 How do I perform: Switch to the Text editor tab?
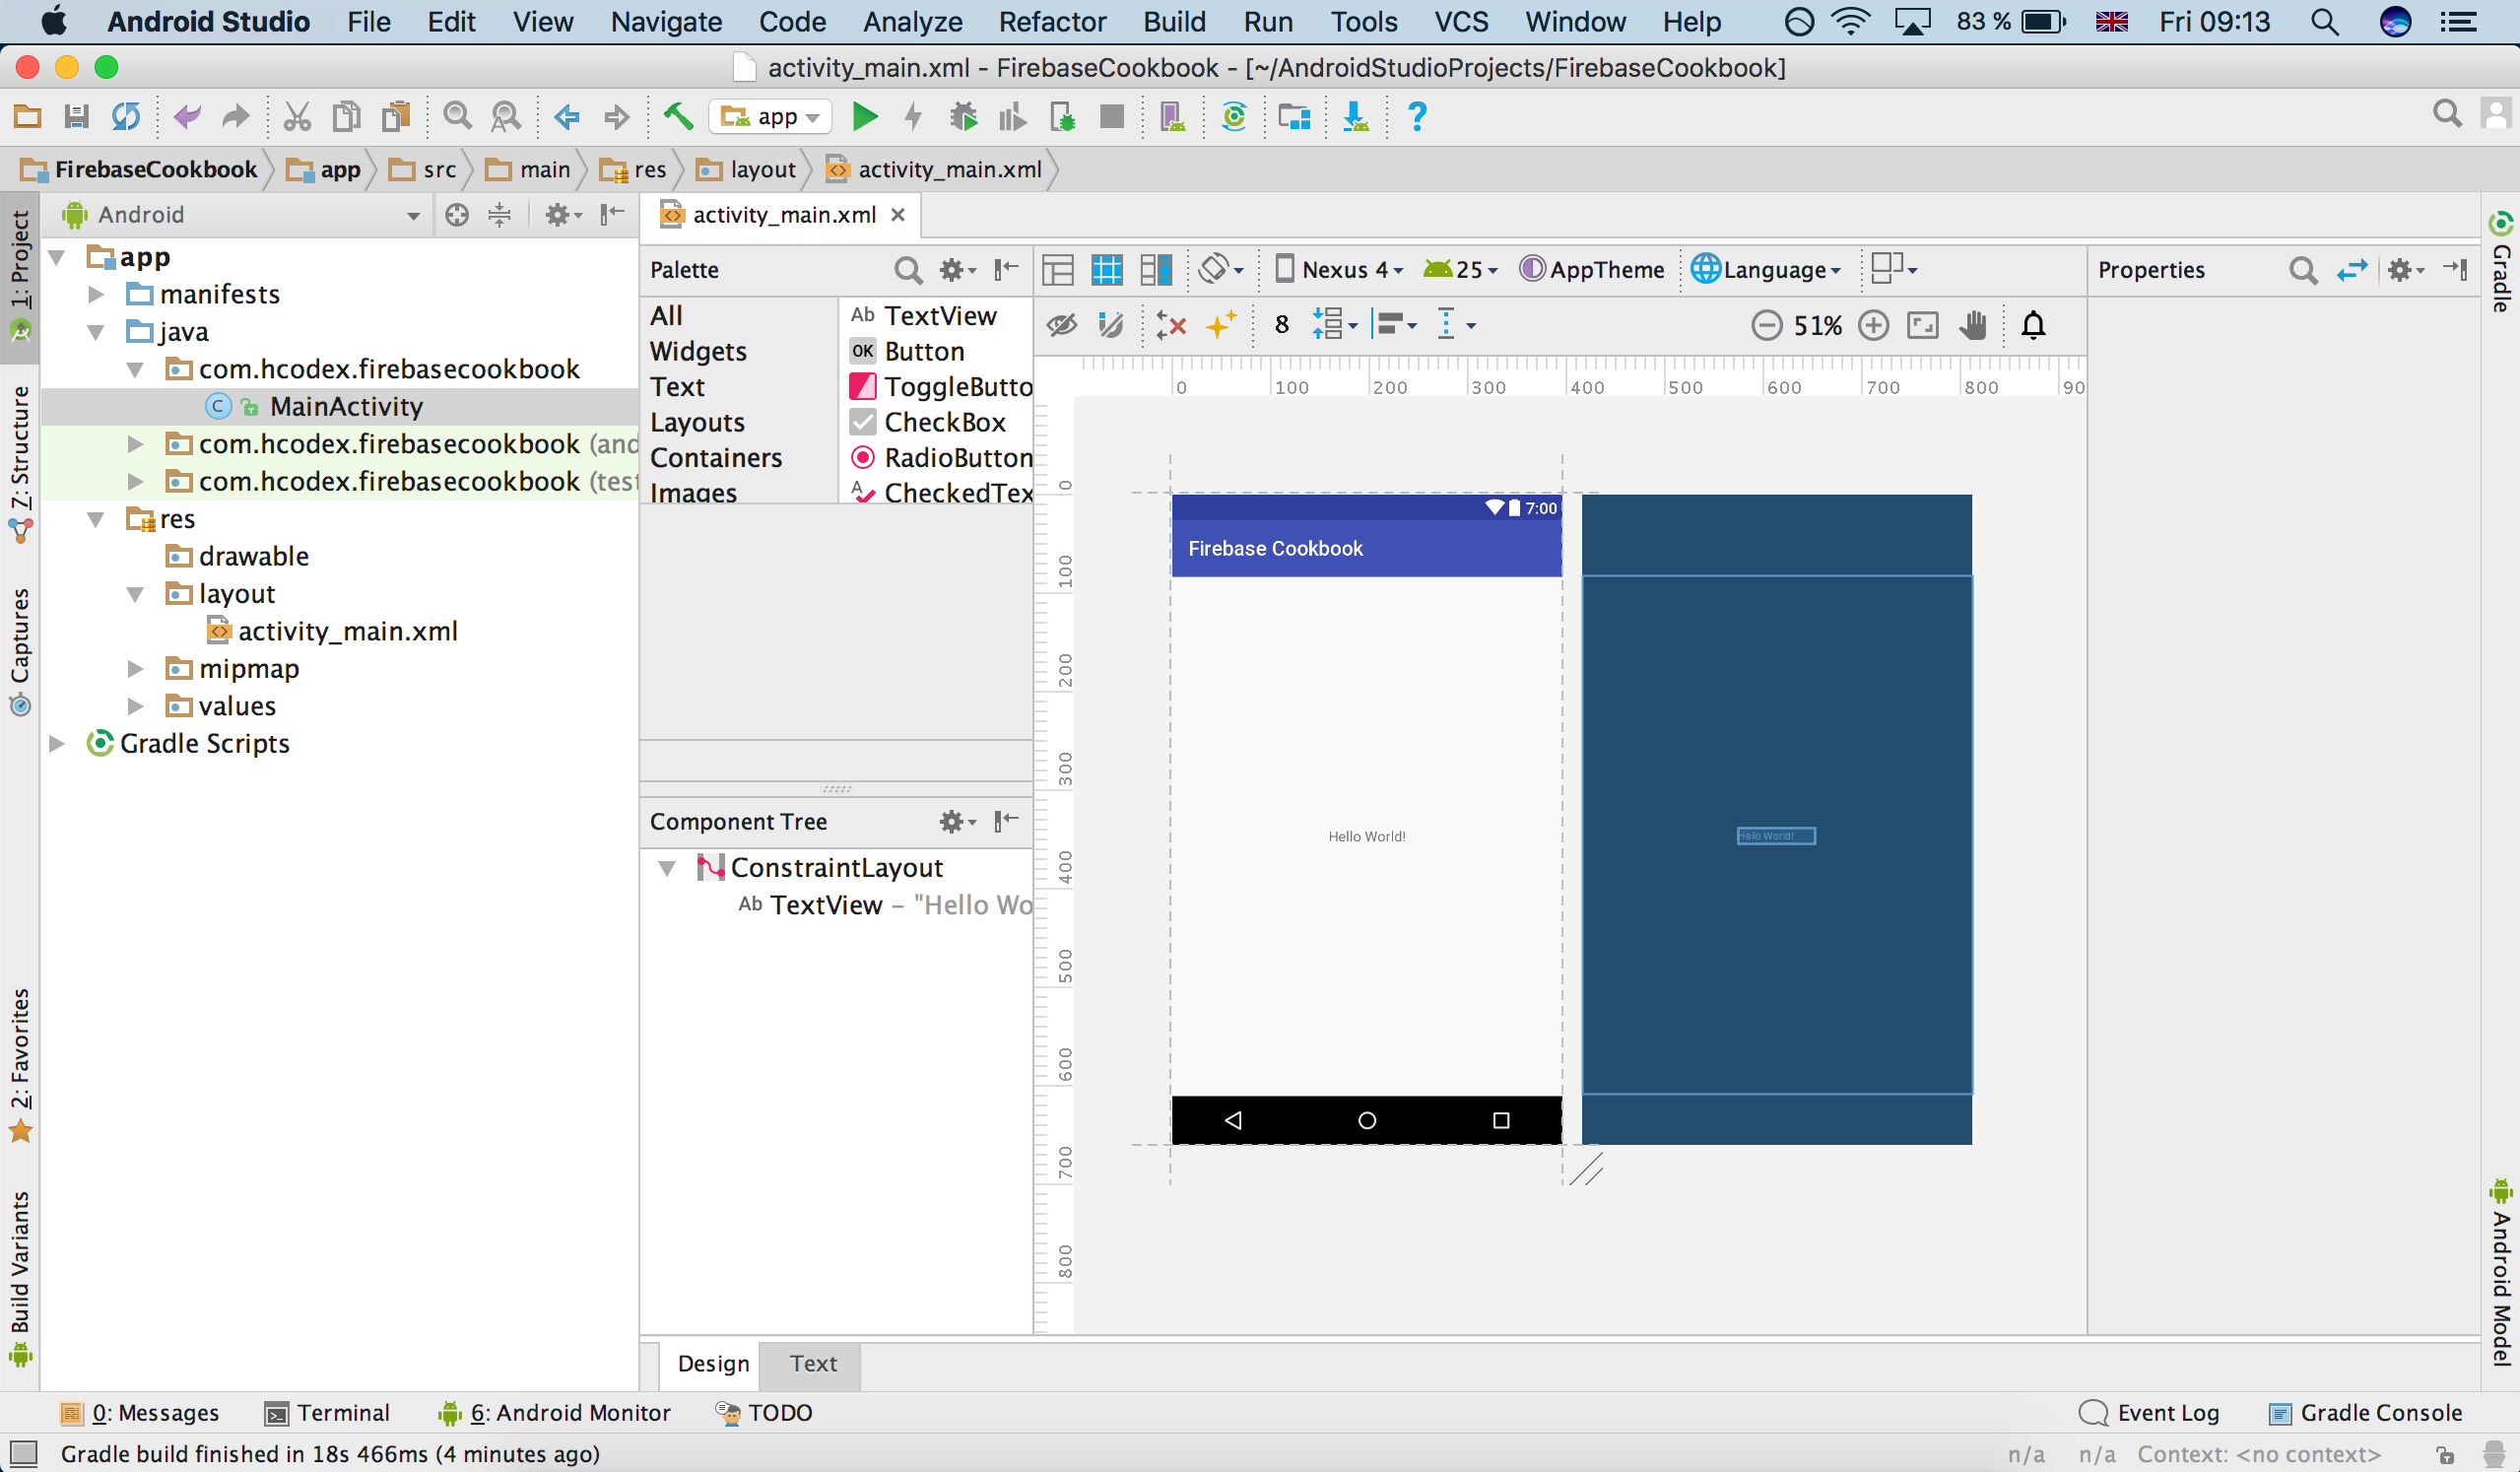click(x=812, y=1363)
